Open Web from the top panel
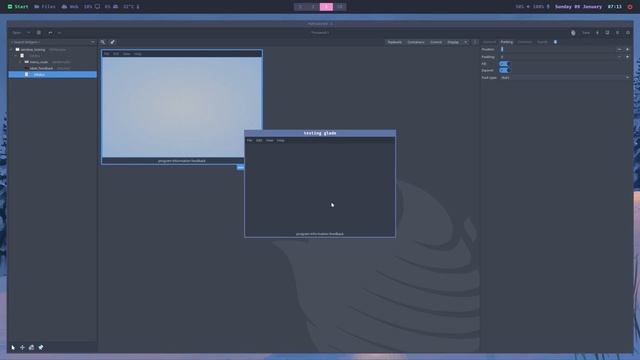This screenshot has width=640, height=360. coord(70,7)
